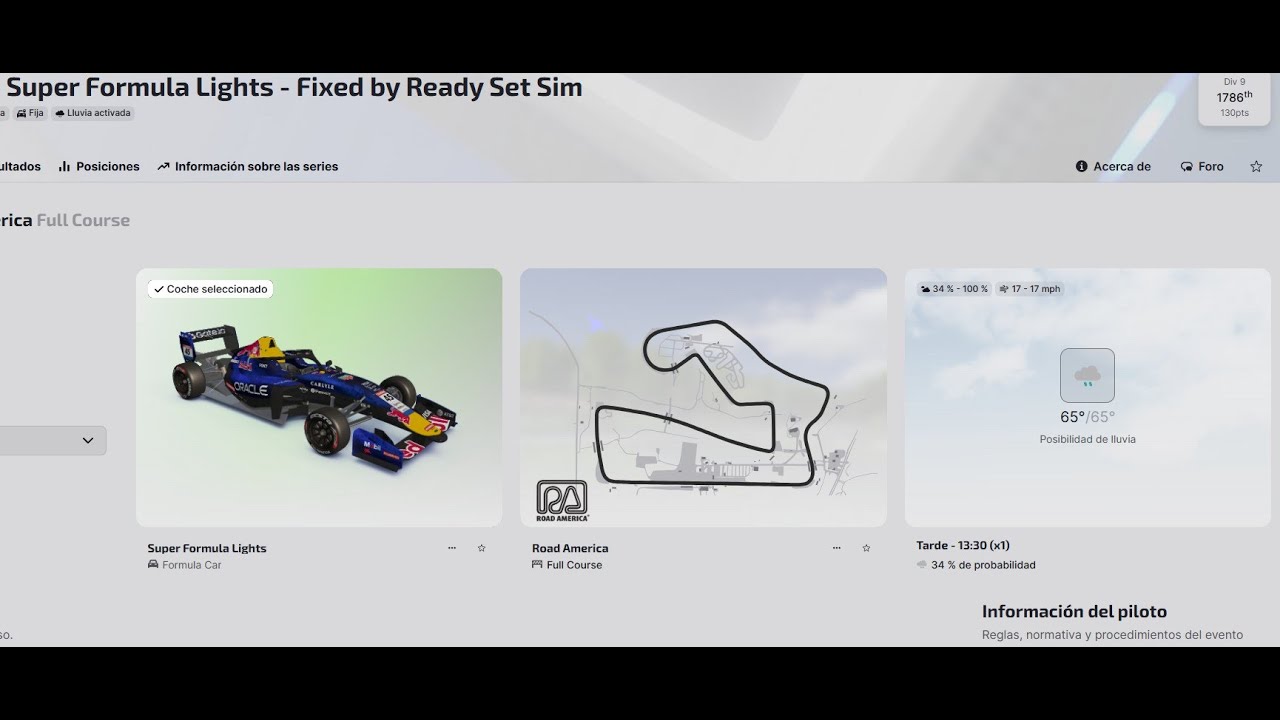1280x720 pixels.
Task: Click the rain weather icon
Action: [1087, 376]
